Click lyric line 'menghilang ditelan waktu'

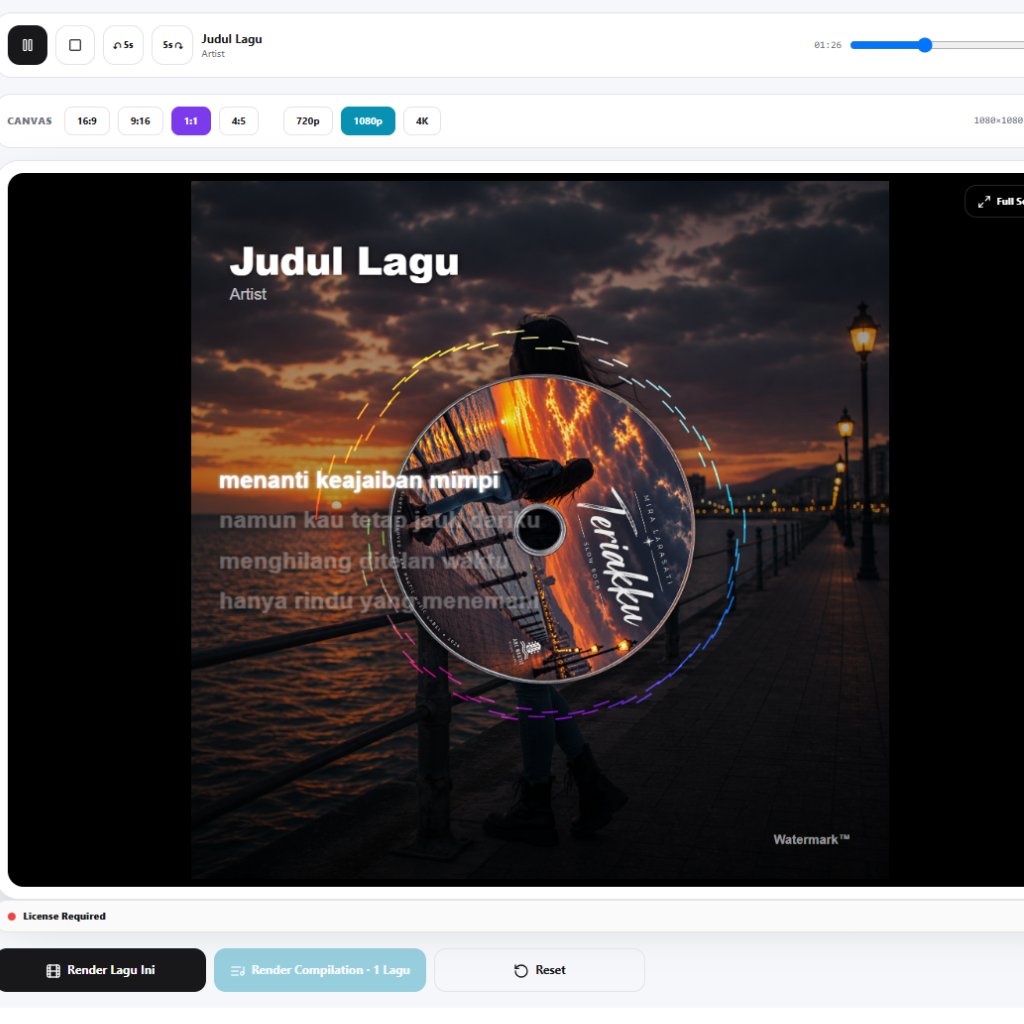click(x=364, y=561)
